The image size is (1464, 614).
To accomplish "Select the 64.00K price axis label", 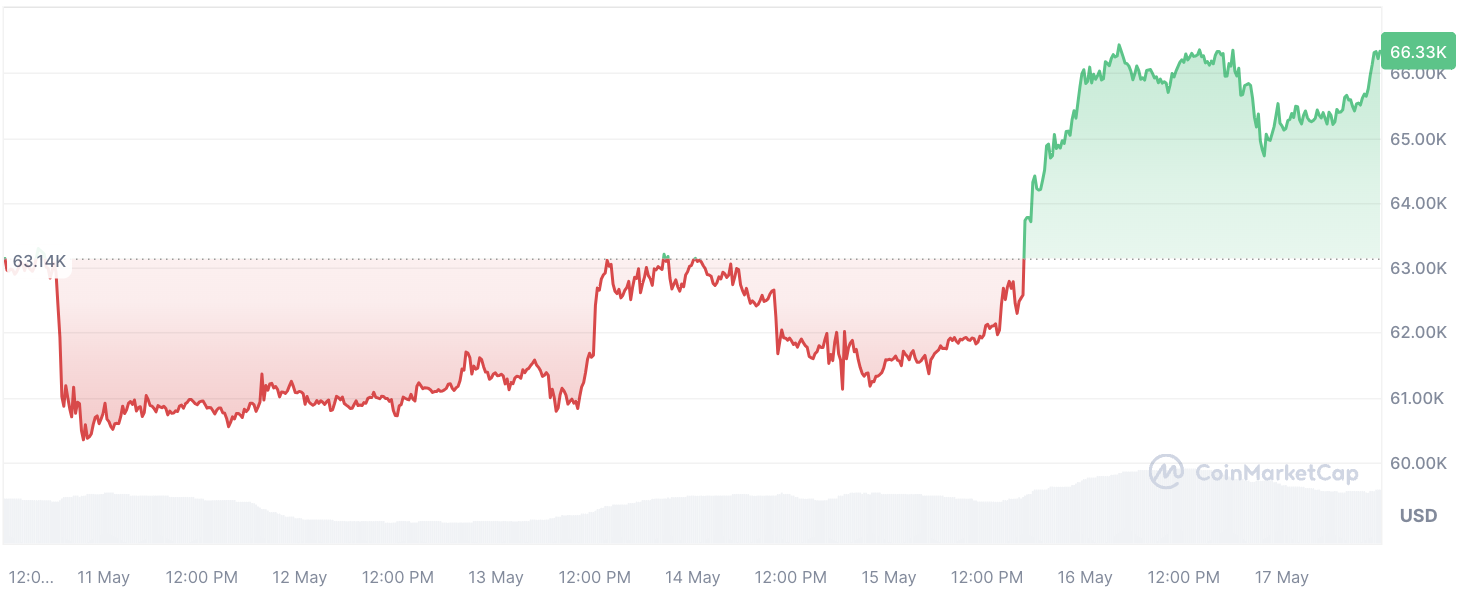I will click(x=1418, y=204).
